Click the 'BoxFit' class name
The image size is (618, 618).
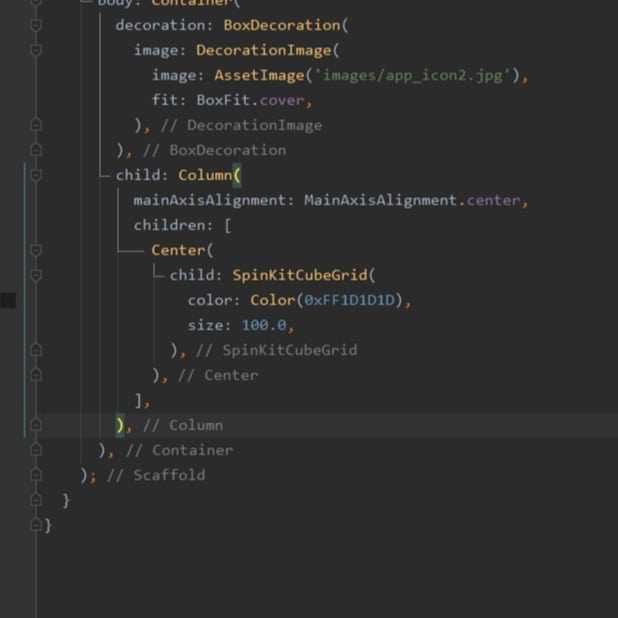(223, 100)
